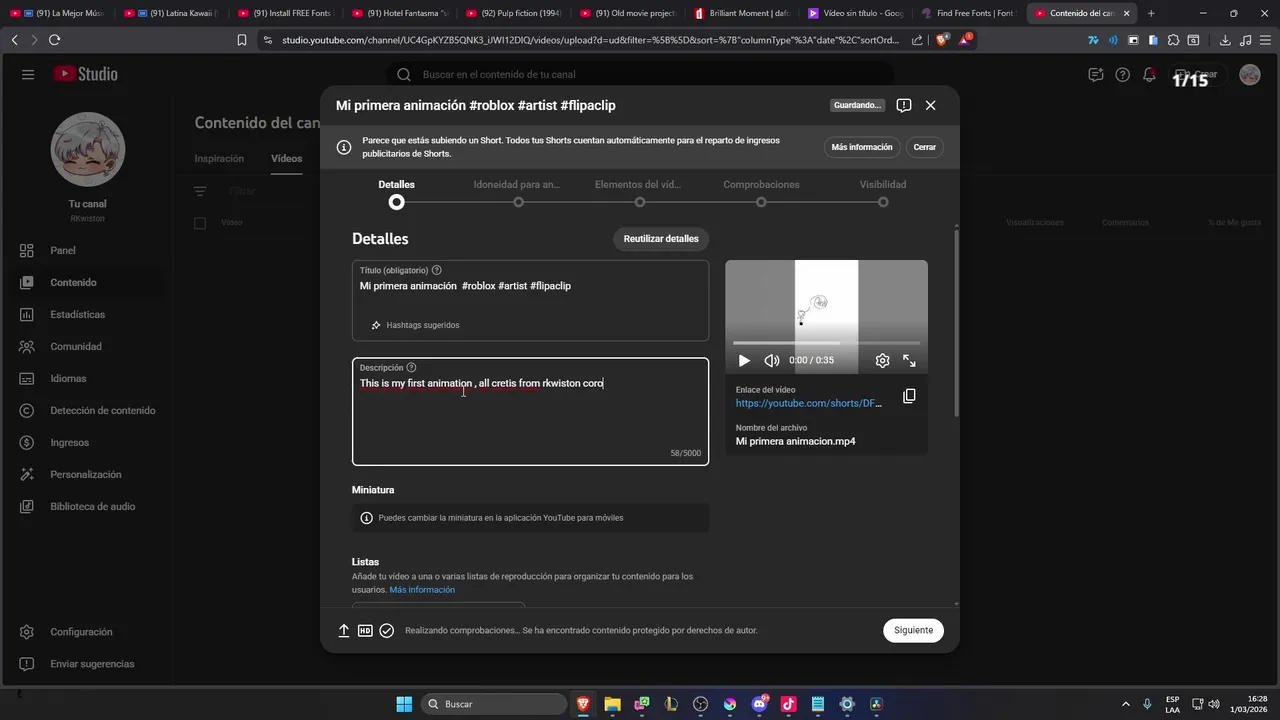The image size is (1280, 720).
Task: Open the Brave browser new tab button
Action: point(1151,14)
